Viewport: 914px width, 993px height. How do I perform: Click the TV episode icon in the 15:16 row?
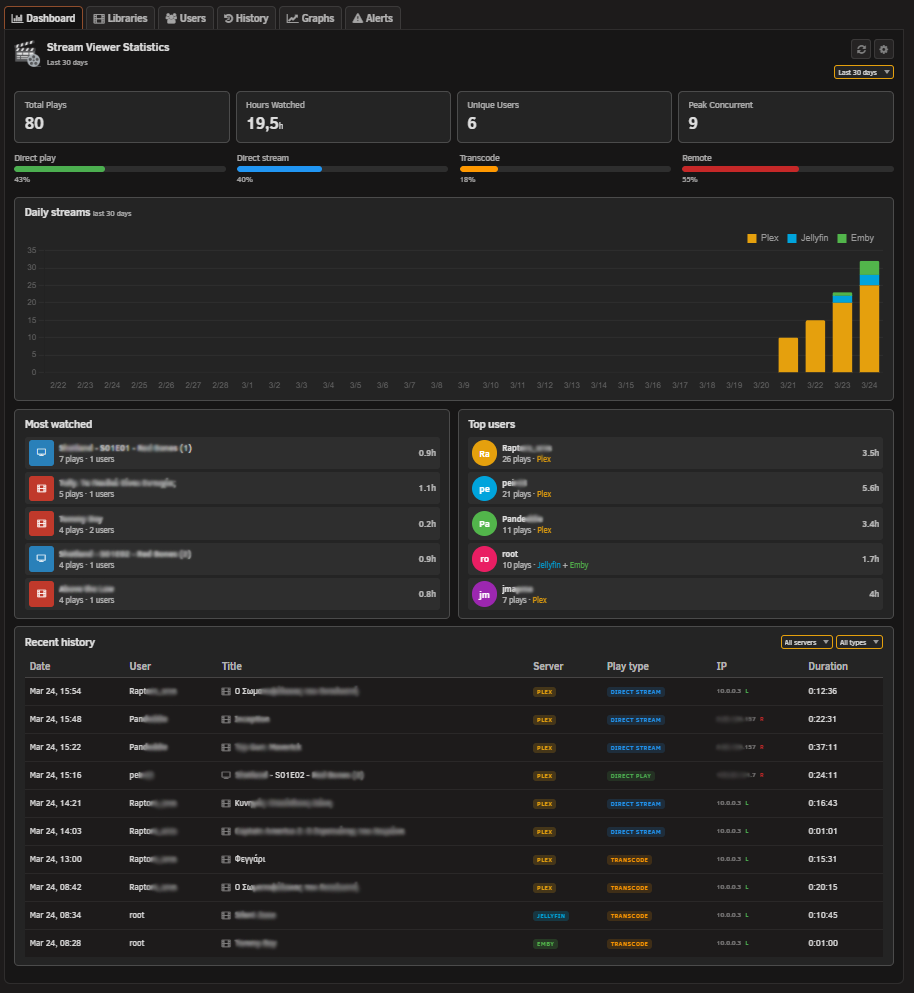tap(225, 775)
